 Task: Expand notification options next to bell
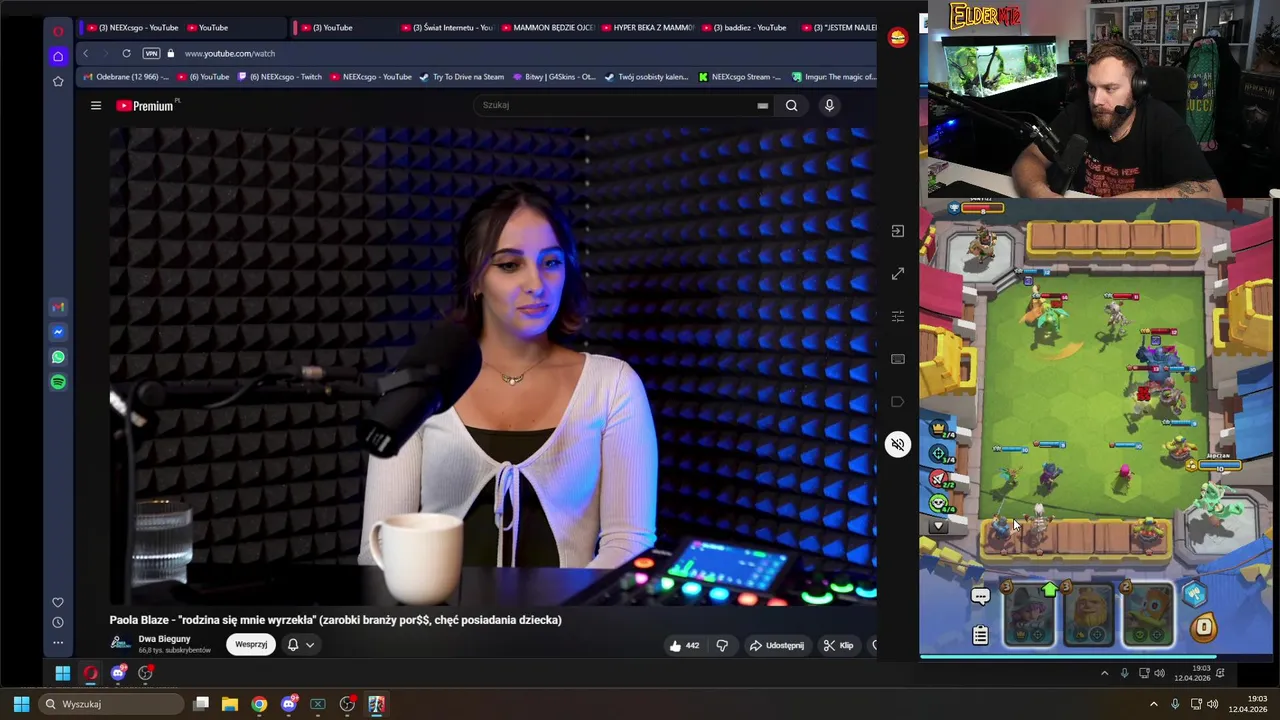(x=310, y=645)
